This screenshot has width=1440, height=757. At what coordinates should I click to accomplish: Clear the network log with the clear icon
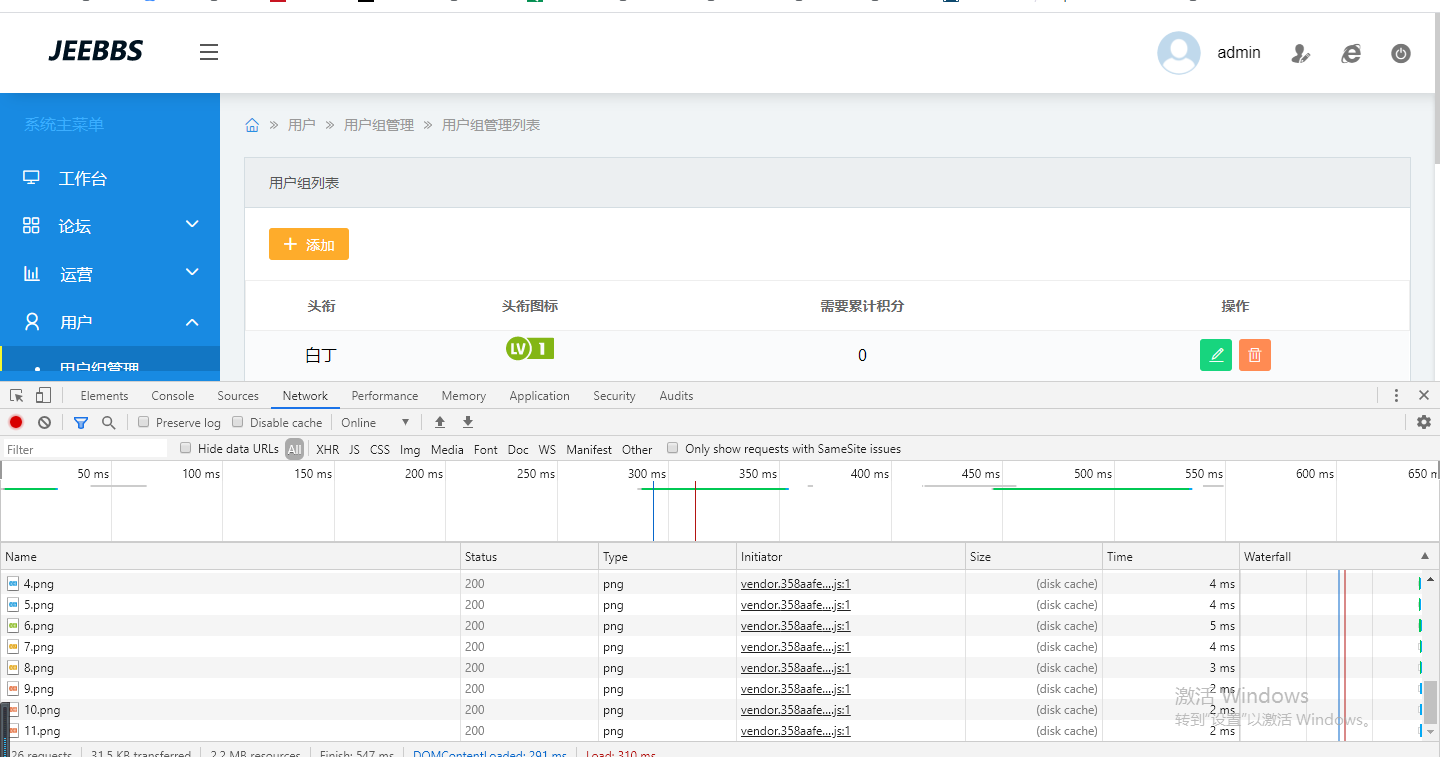coord(44,422)
